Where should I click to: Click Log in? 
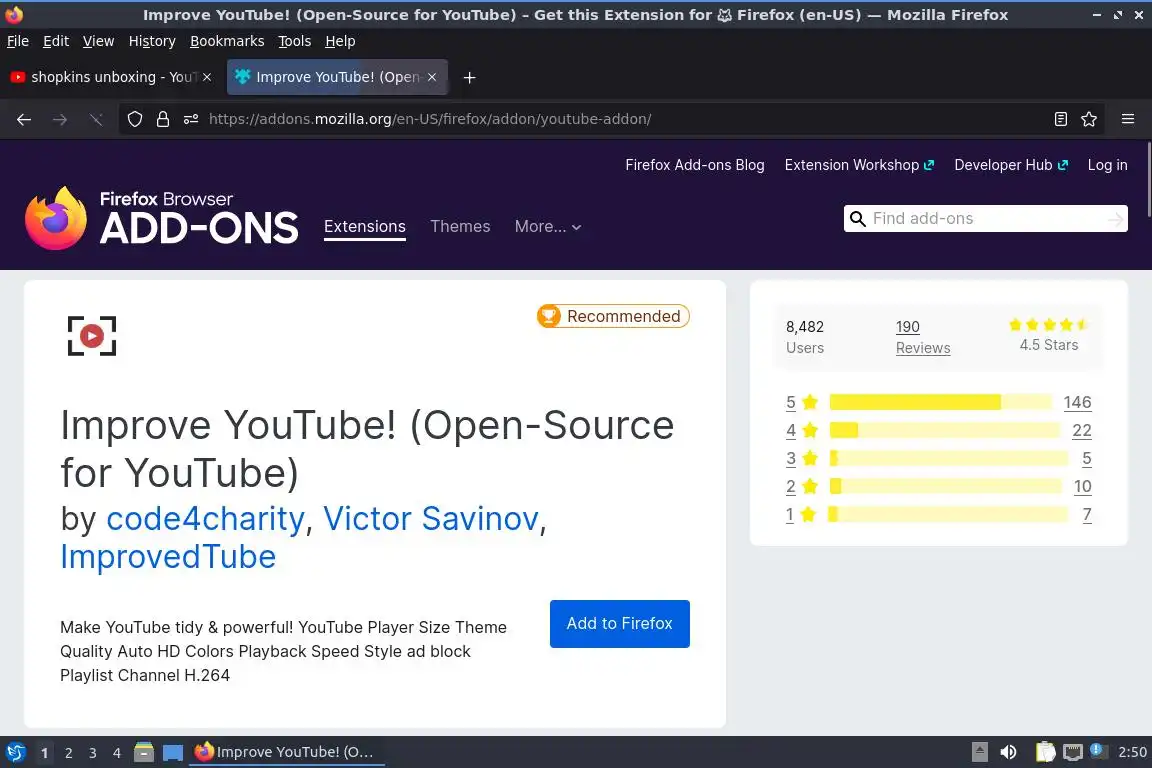[1107, 165]
